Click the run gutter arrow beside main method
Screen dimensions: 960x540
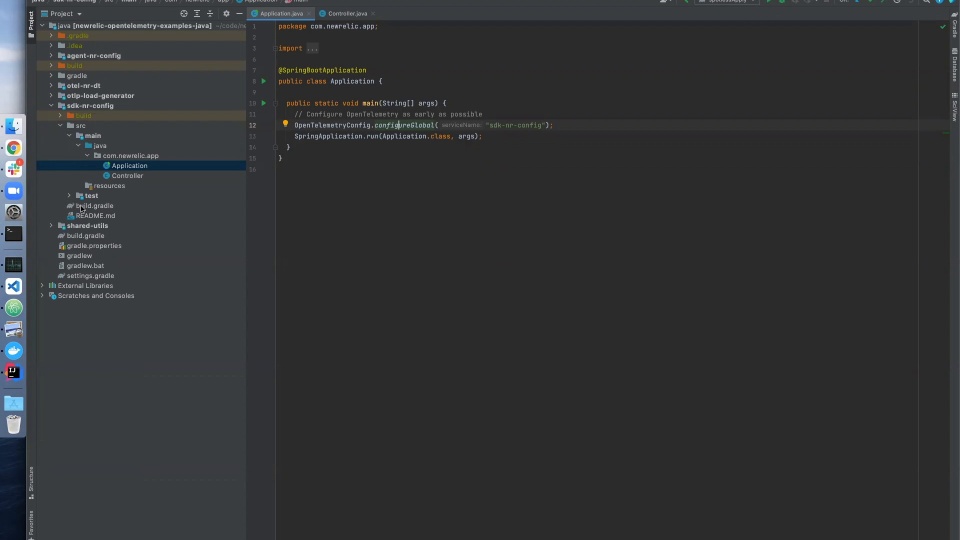pos(264,103)
